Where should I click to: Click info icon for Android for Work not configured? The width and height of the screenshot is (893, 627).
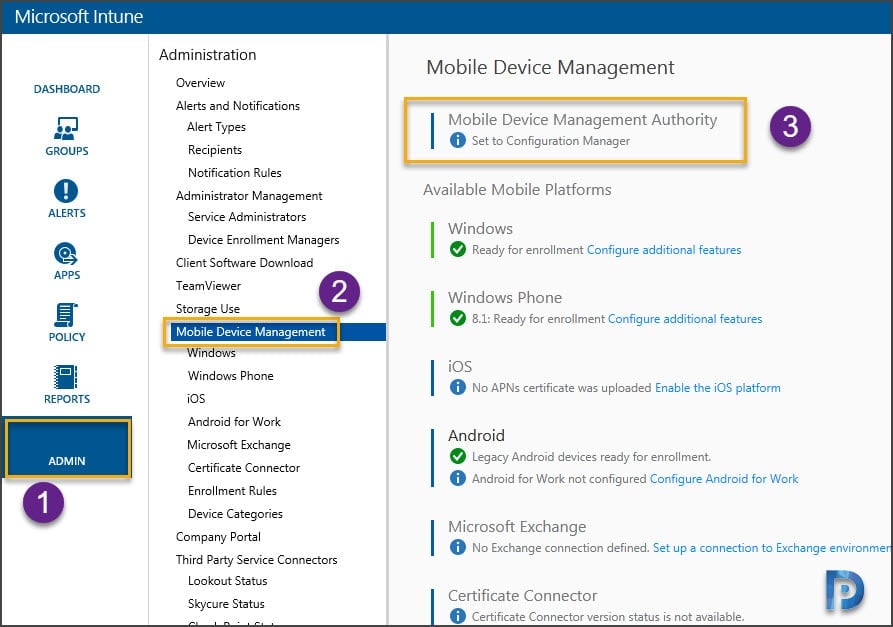(x=457, y=478)
